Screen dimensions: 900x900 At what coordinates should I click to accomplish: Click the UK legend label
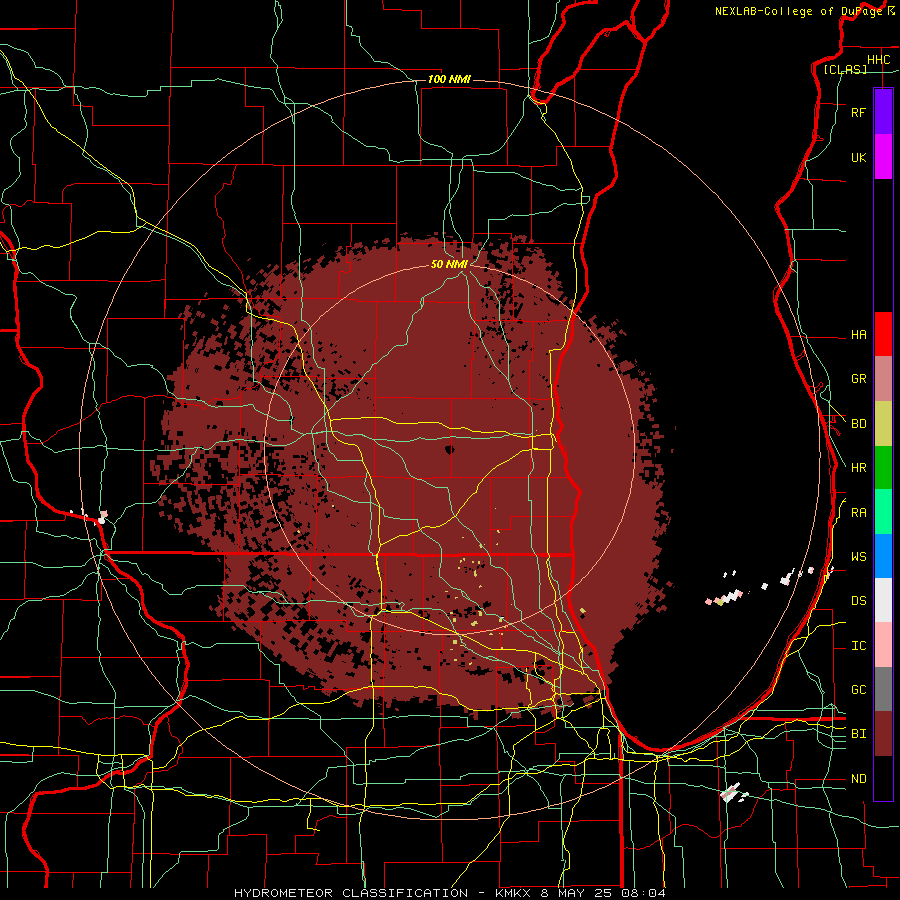[858, 157]
